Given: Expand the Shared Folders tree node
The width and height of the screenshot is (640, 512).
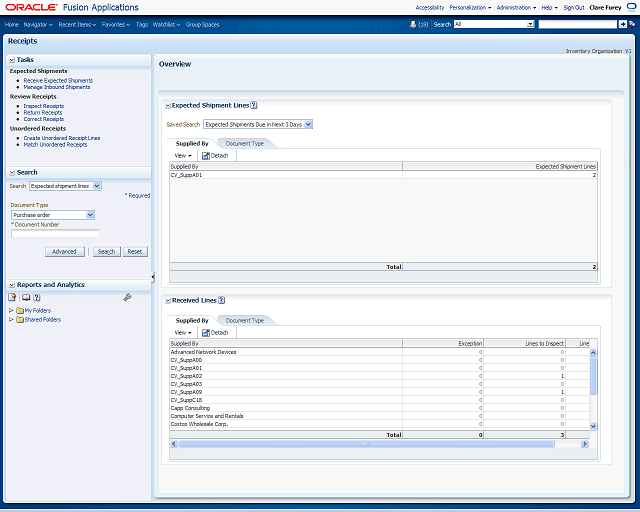Looking at the screenshot, I should [11, 320].
